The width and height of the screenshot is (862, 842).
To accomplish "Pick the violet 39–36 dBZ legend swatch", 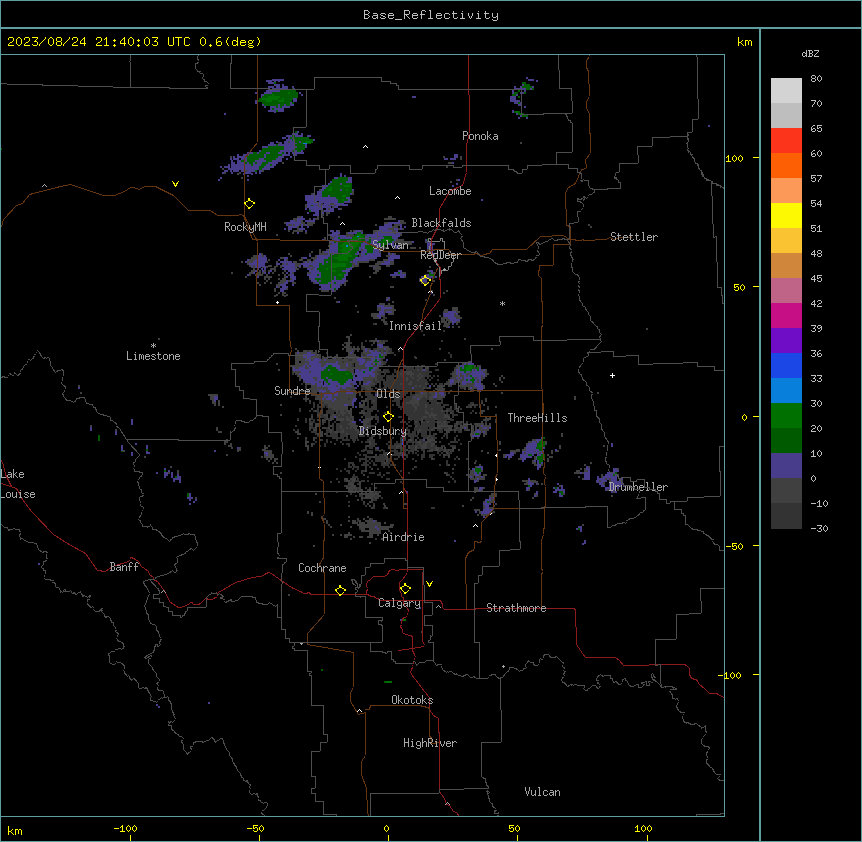I will [x=786, y=341].
